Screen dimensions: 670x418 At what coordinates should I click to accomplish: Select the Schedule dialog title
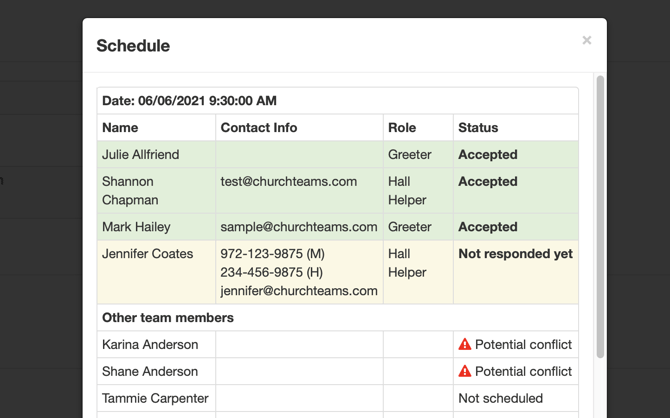[133, 46]
